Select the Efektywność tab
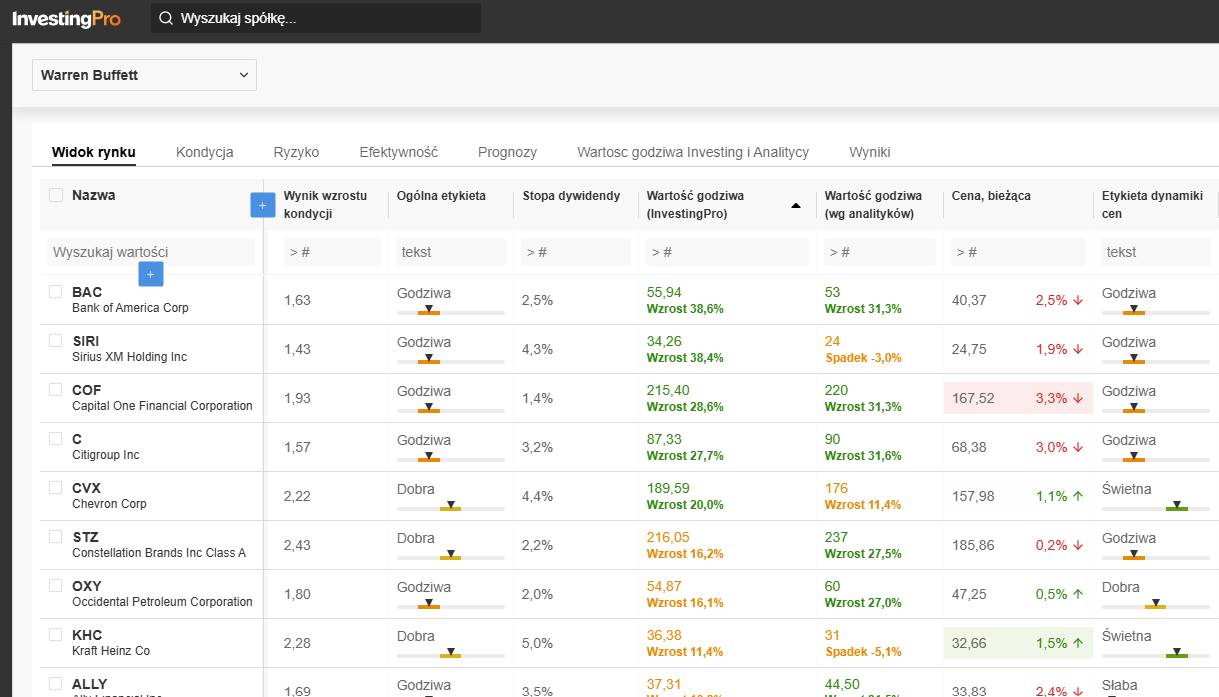 click(399, 152)
